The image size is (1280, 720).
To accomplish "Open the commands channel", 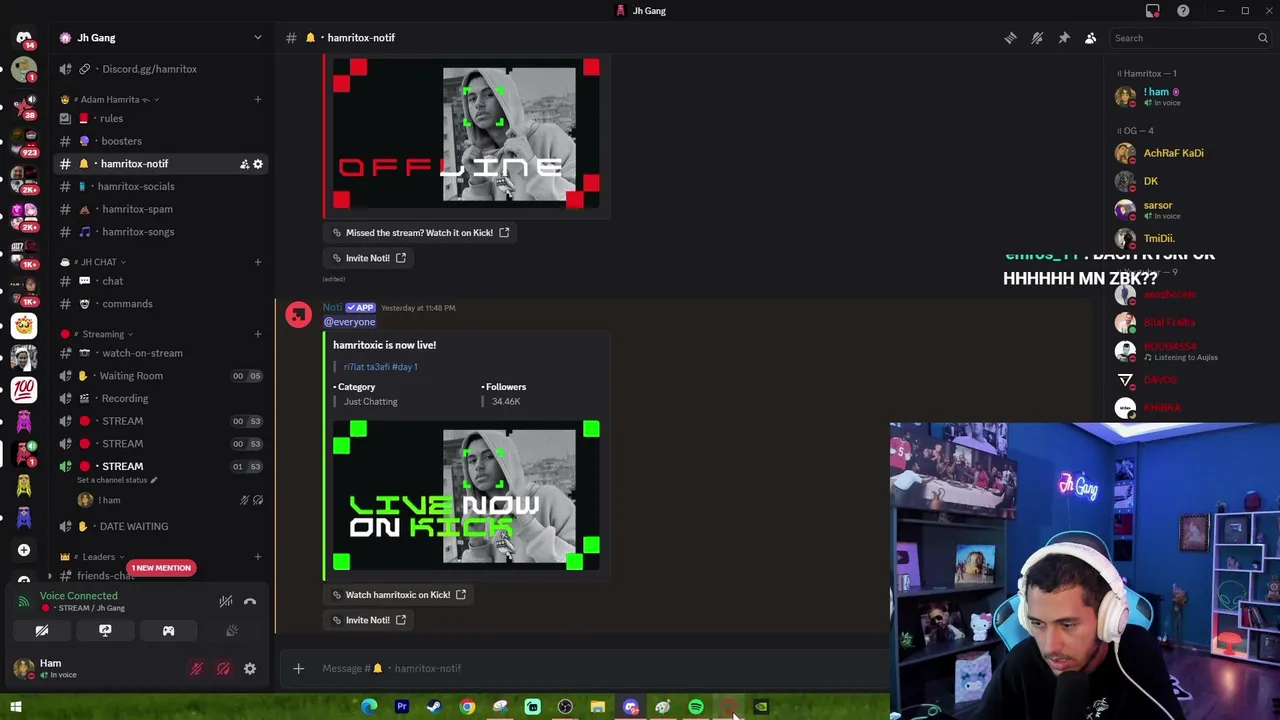I will pyautogui.click(x=127, y=304).
